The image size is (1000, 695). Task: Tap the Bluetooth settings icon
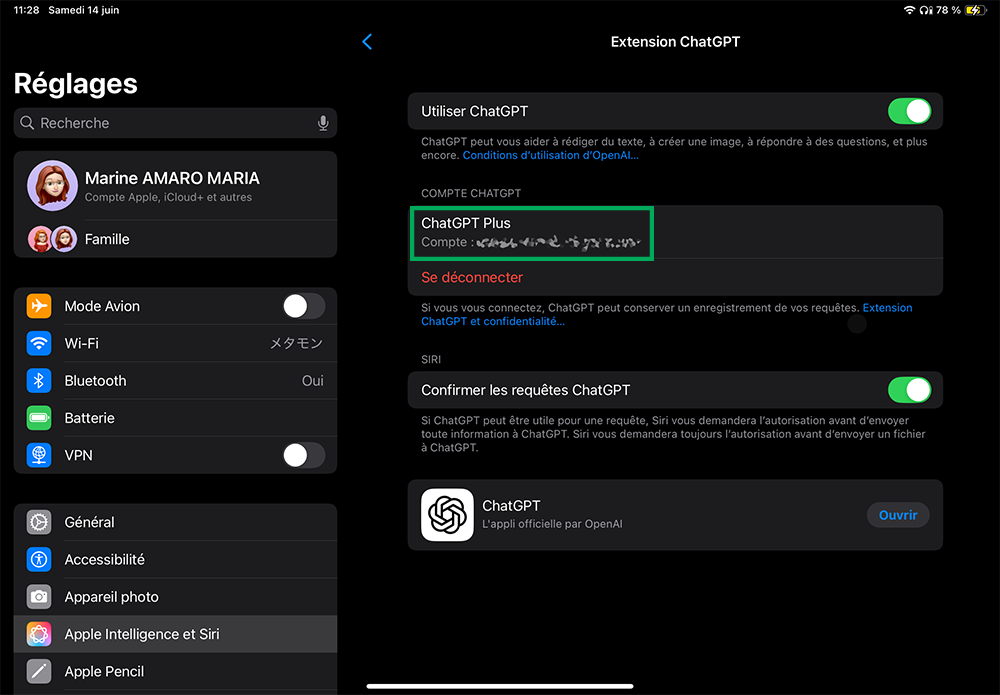39,381
